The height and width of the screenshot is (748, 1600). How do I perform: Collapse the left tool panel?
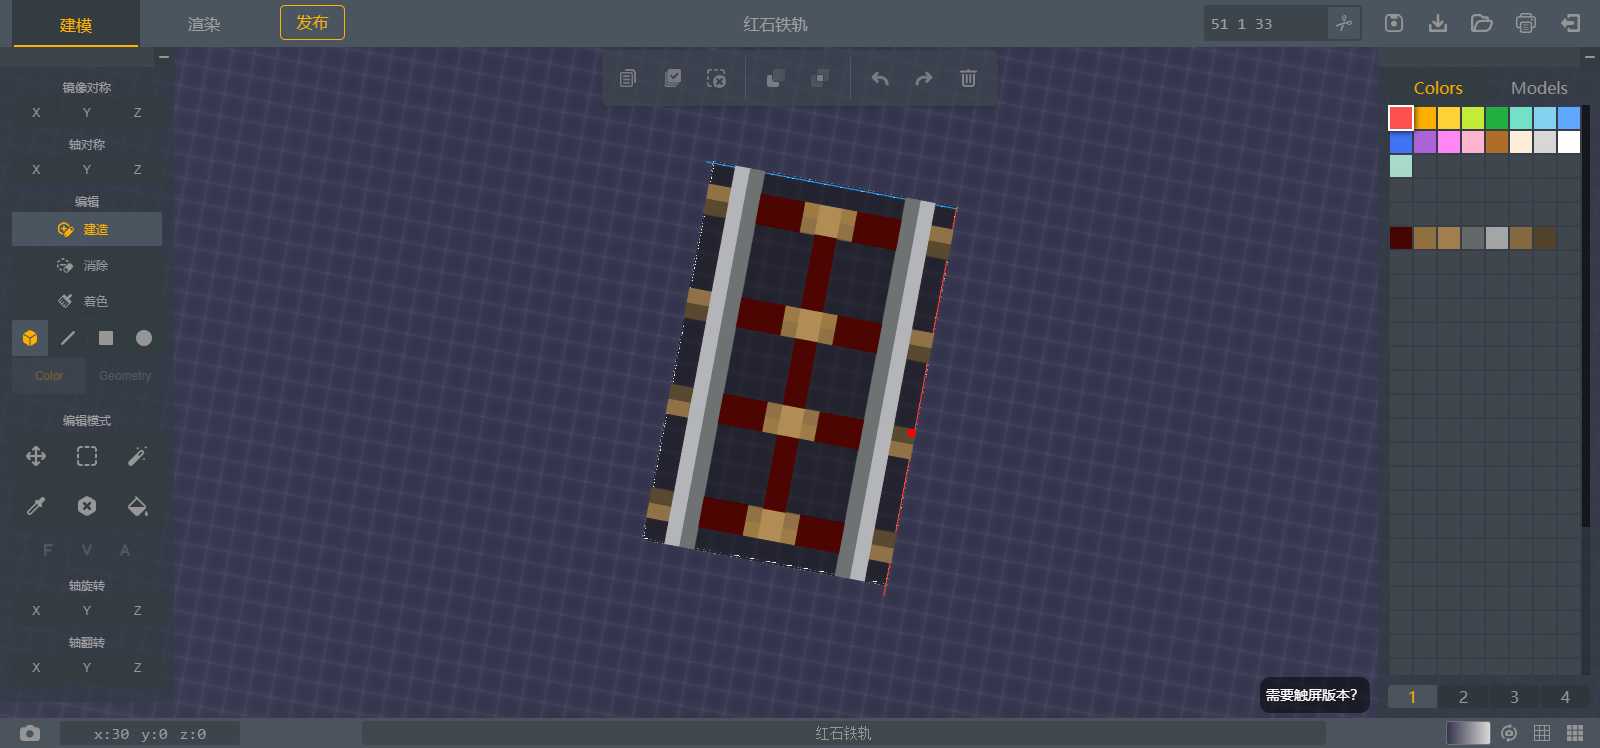[164, 57]
